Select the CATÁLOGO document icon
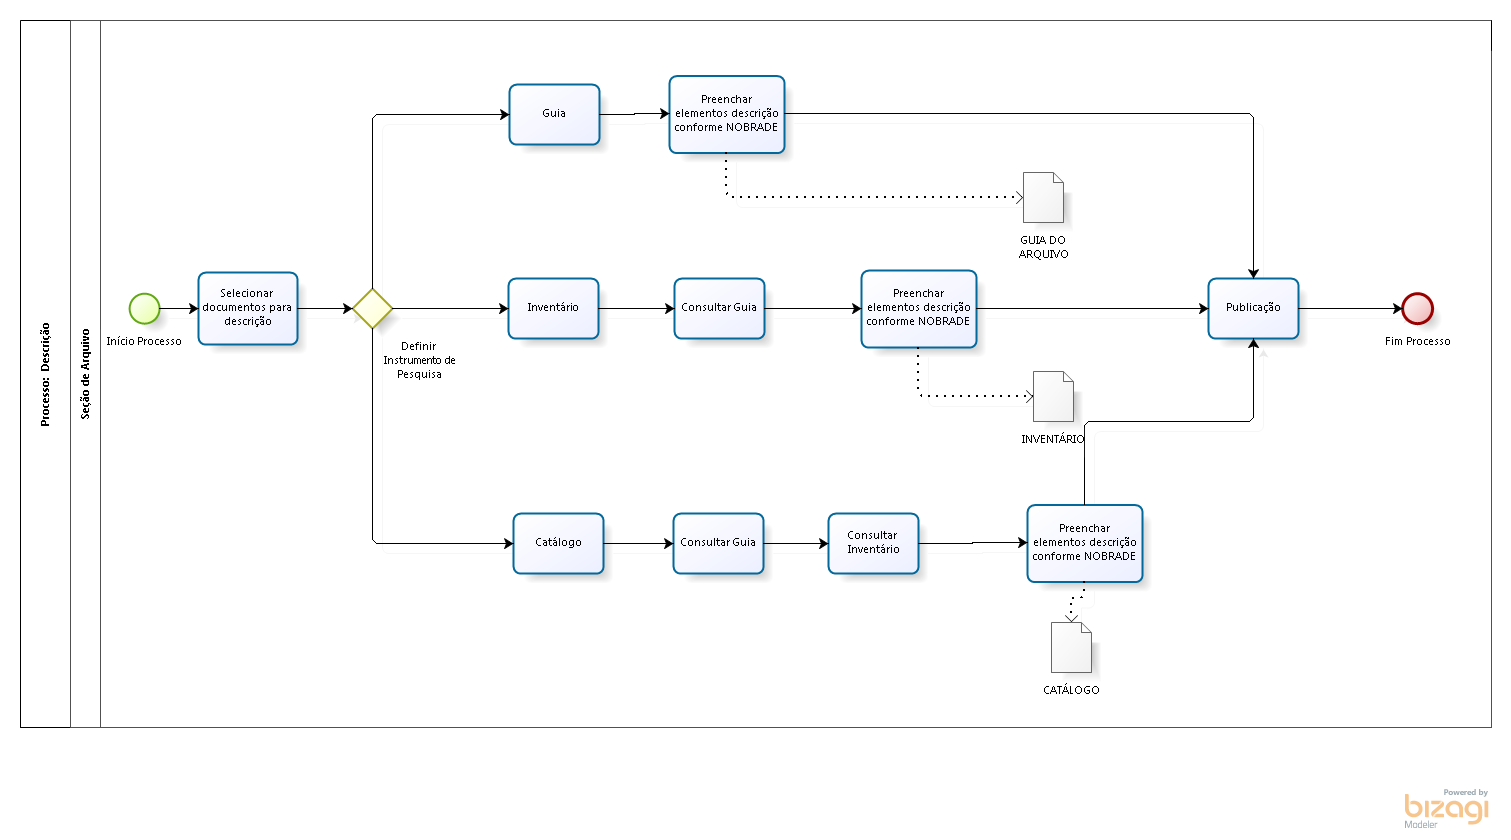The width and height of the screenshot is (1511, 840). [x=1071, y=648]
